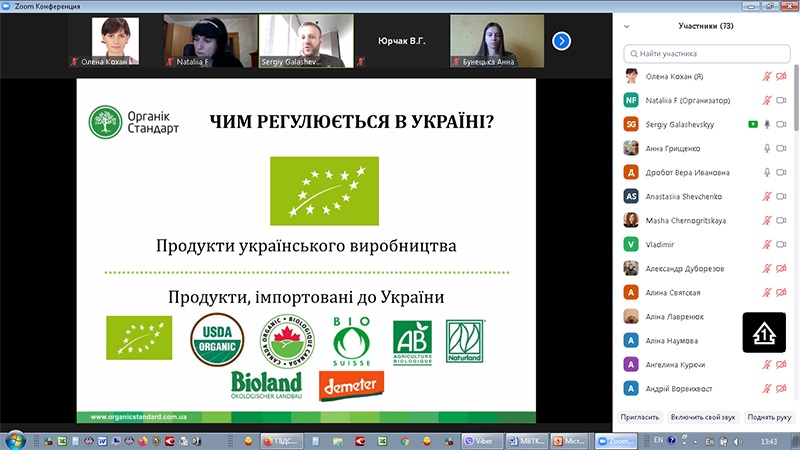
Task: Click muted mic icon for Андрій Вервихвост
Action: click(x=766, y=388)
